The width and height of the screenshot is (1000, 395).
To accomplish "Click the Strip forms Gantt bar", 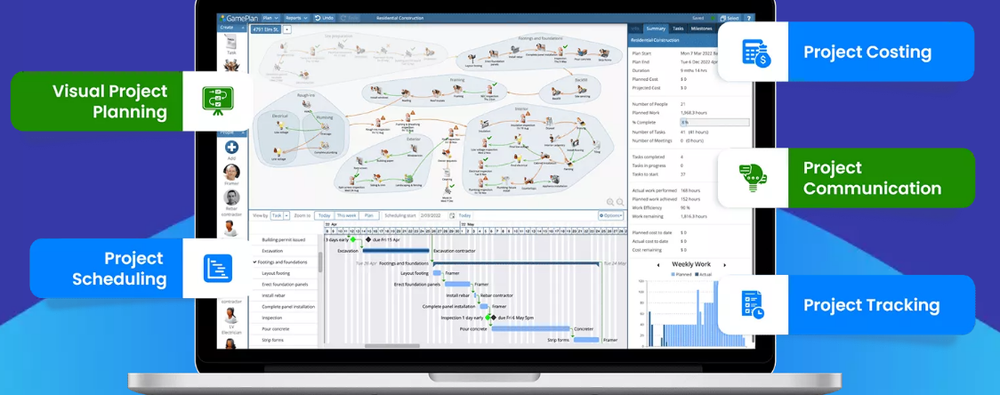I will 586,340.
